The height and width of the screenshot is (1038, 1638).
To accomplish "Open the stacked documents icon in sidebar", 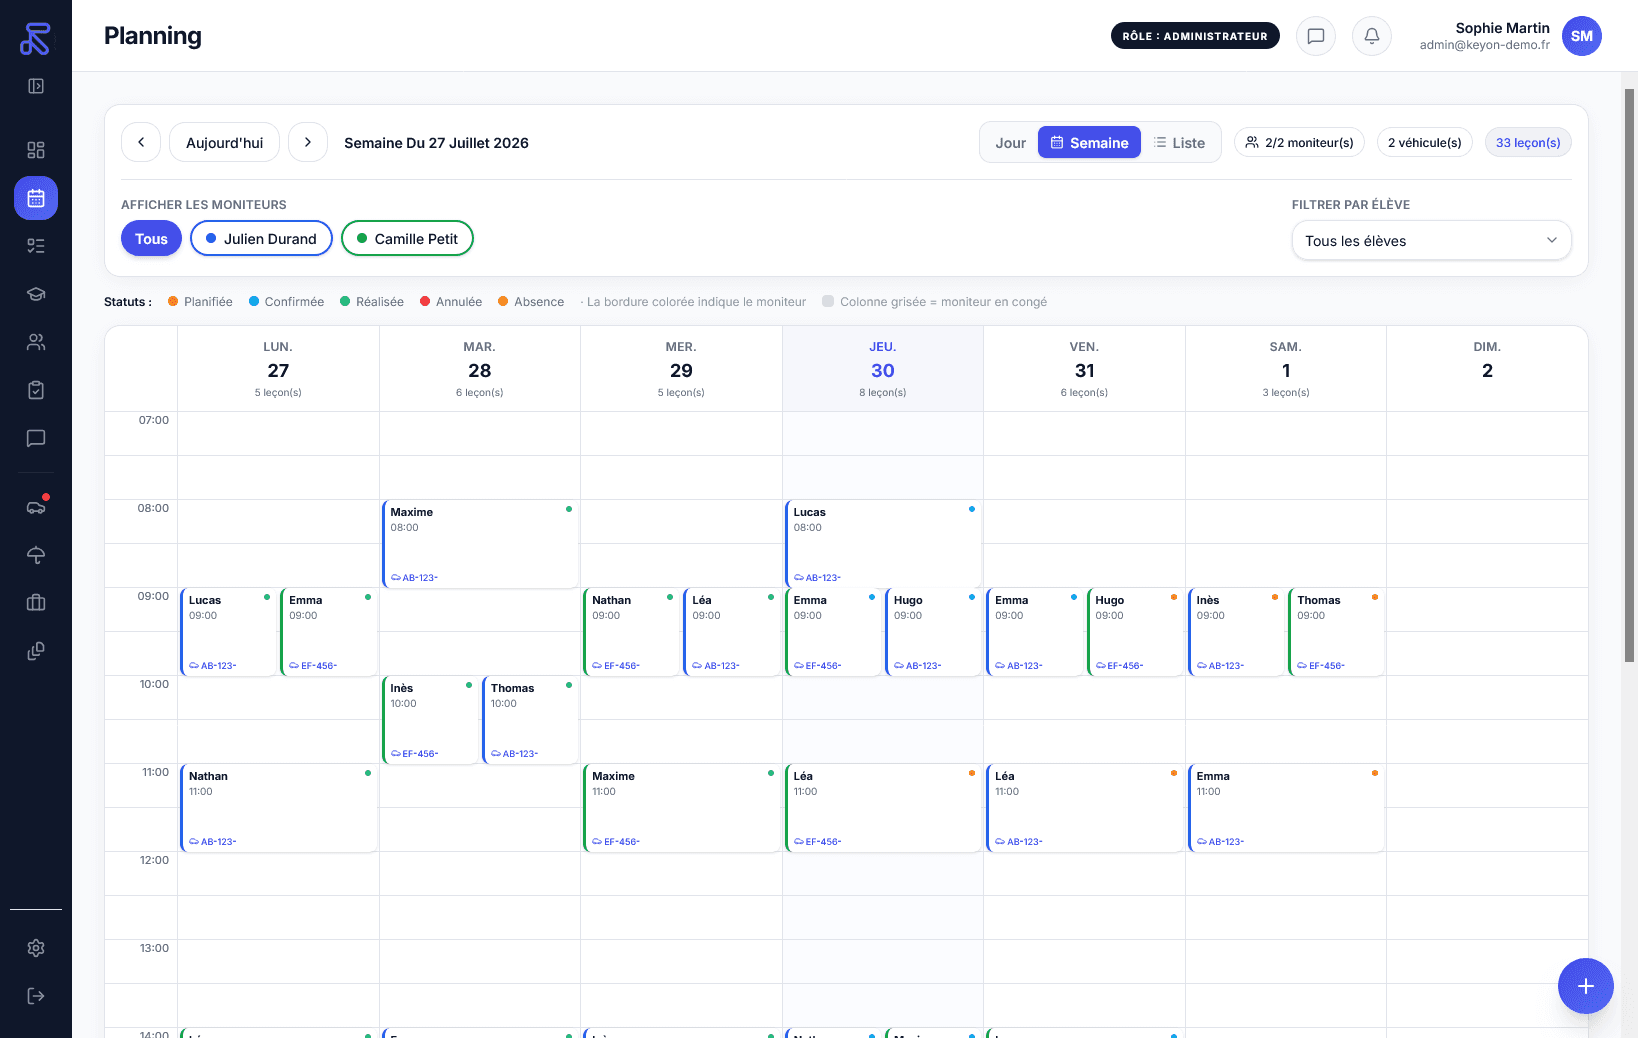I will tap(36, 651).
